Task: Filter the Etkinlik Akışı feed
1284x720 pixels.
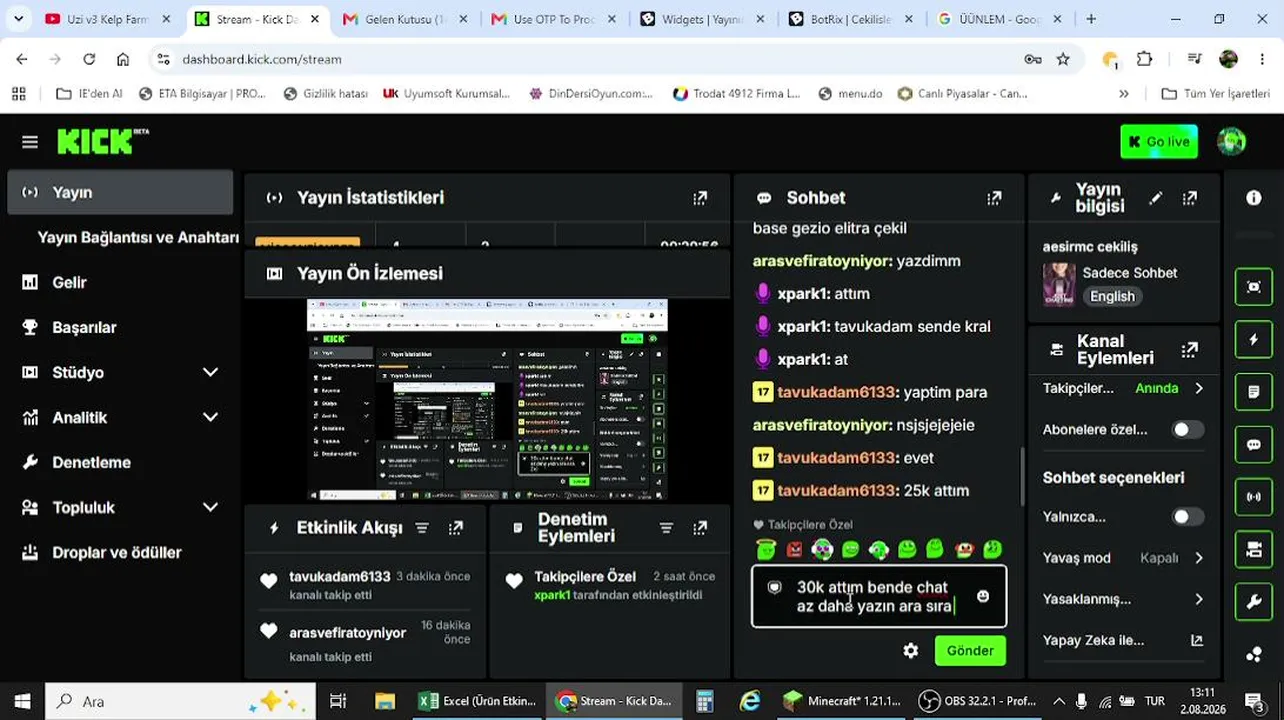Action: click(x=422, y=528)
